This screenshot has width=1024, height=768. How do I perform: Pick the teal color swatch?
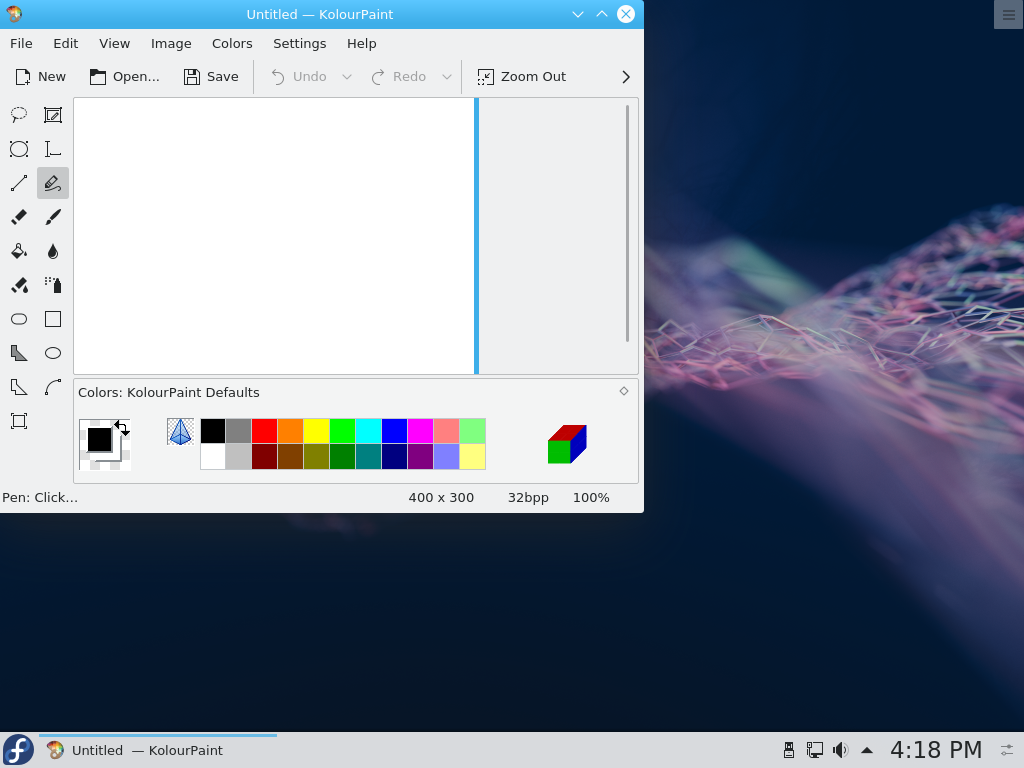pyautogui.click(x=368, y=456)
